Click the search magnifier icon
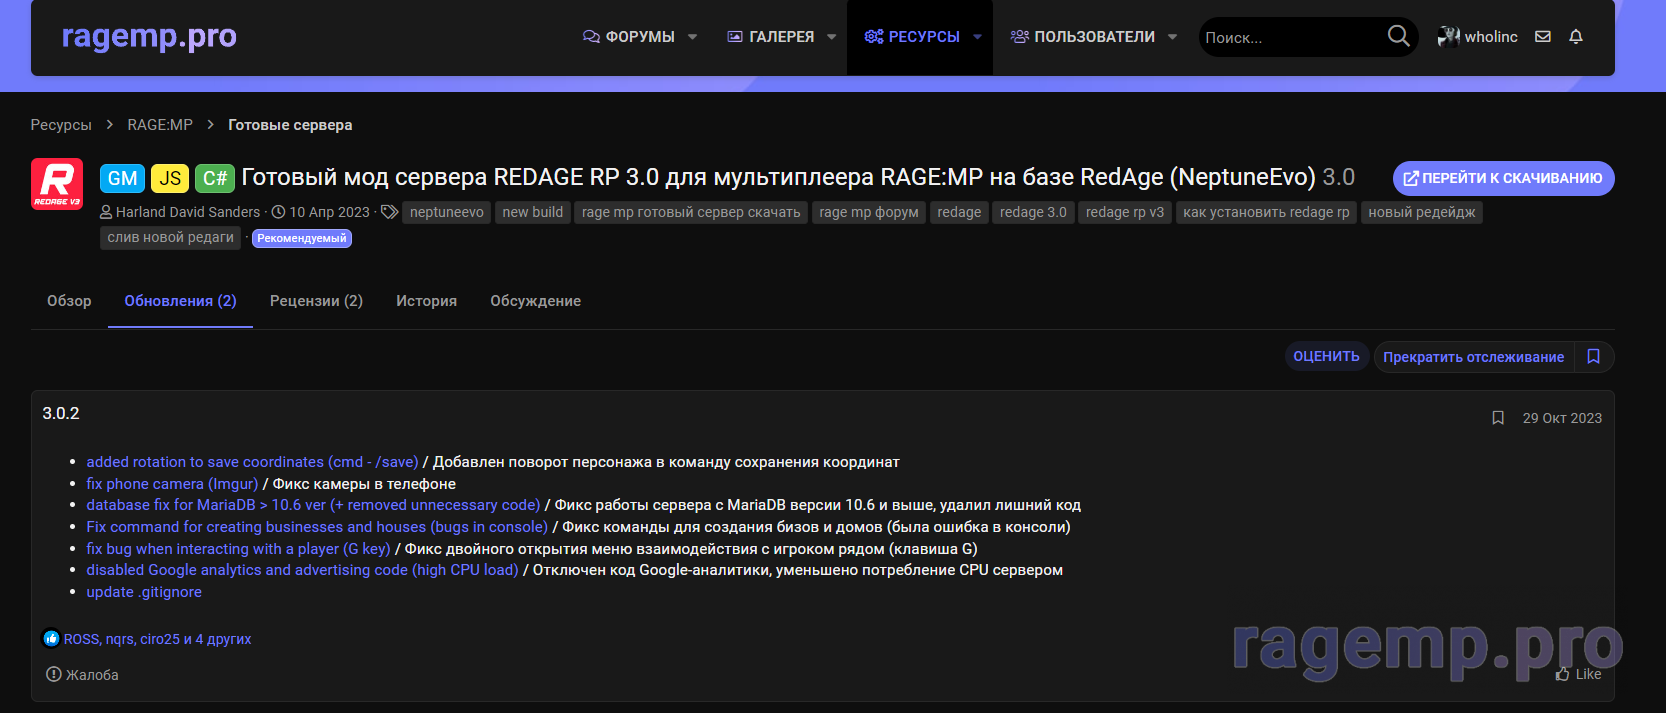The image size is (1666, 713). coord(1398,36)
